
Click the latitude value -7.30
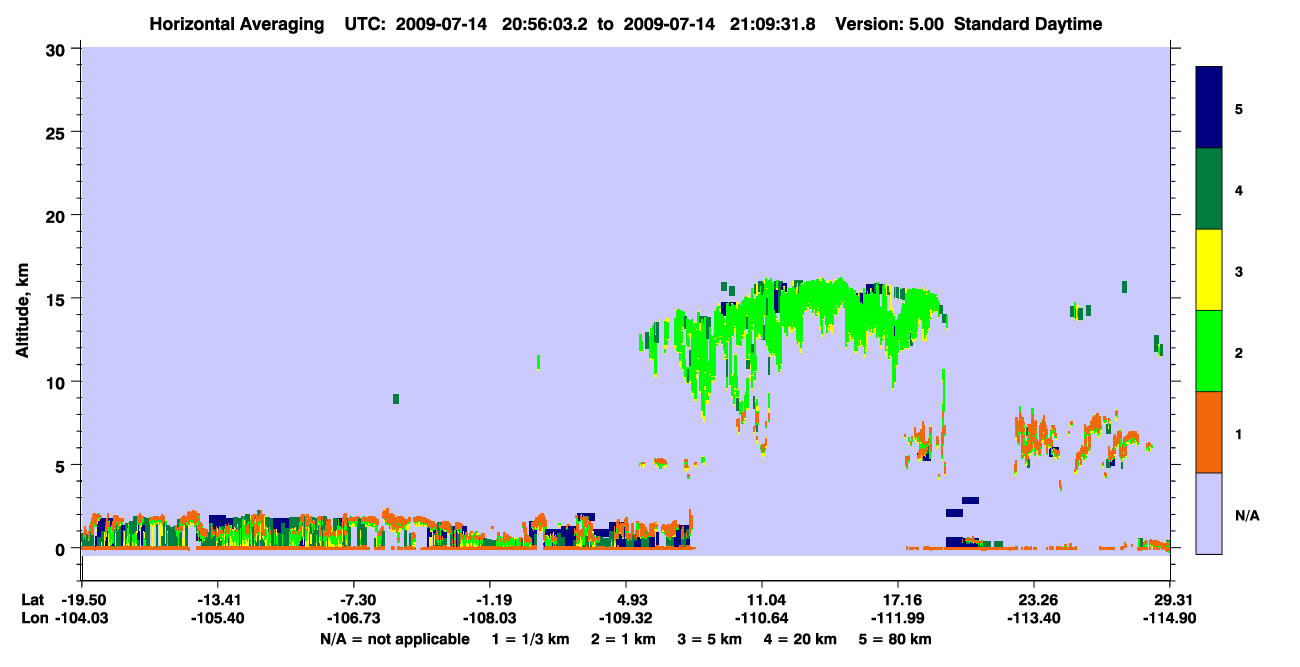(x=354, y=600)
